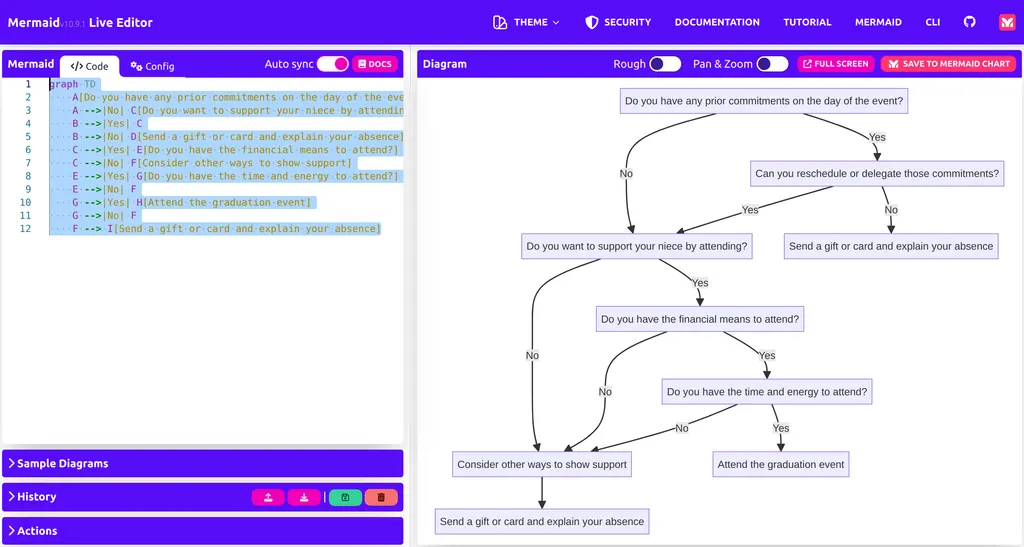Image resolution: width=1024 pixels, height=547 pixels.
Task: Open the THEME dropdown menu
Action: (x=526, y=22)
